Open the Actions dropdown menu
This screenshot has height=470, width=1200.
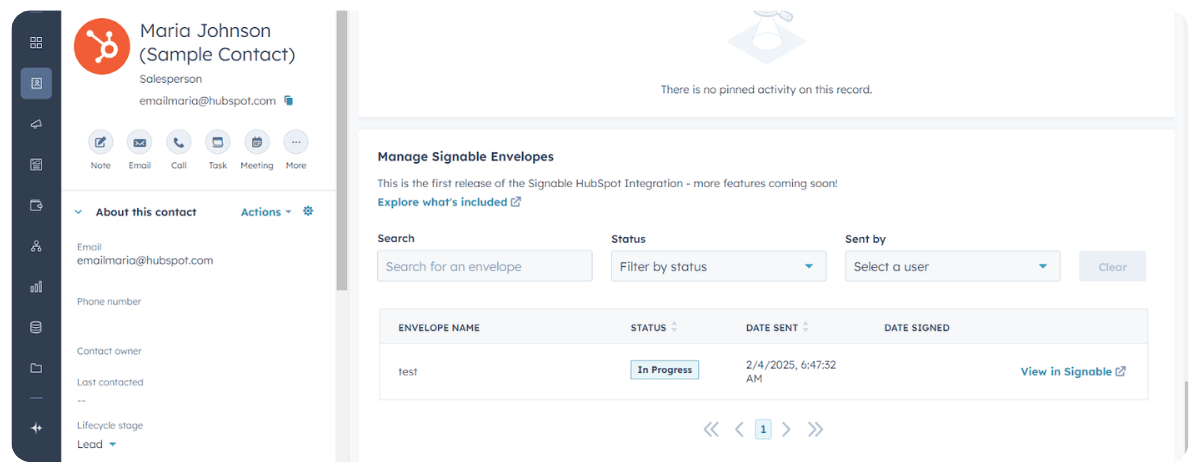(x=266, y=212)
